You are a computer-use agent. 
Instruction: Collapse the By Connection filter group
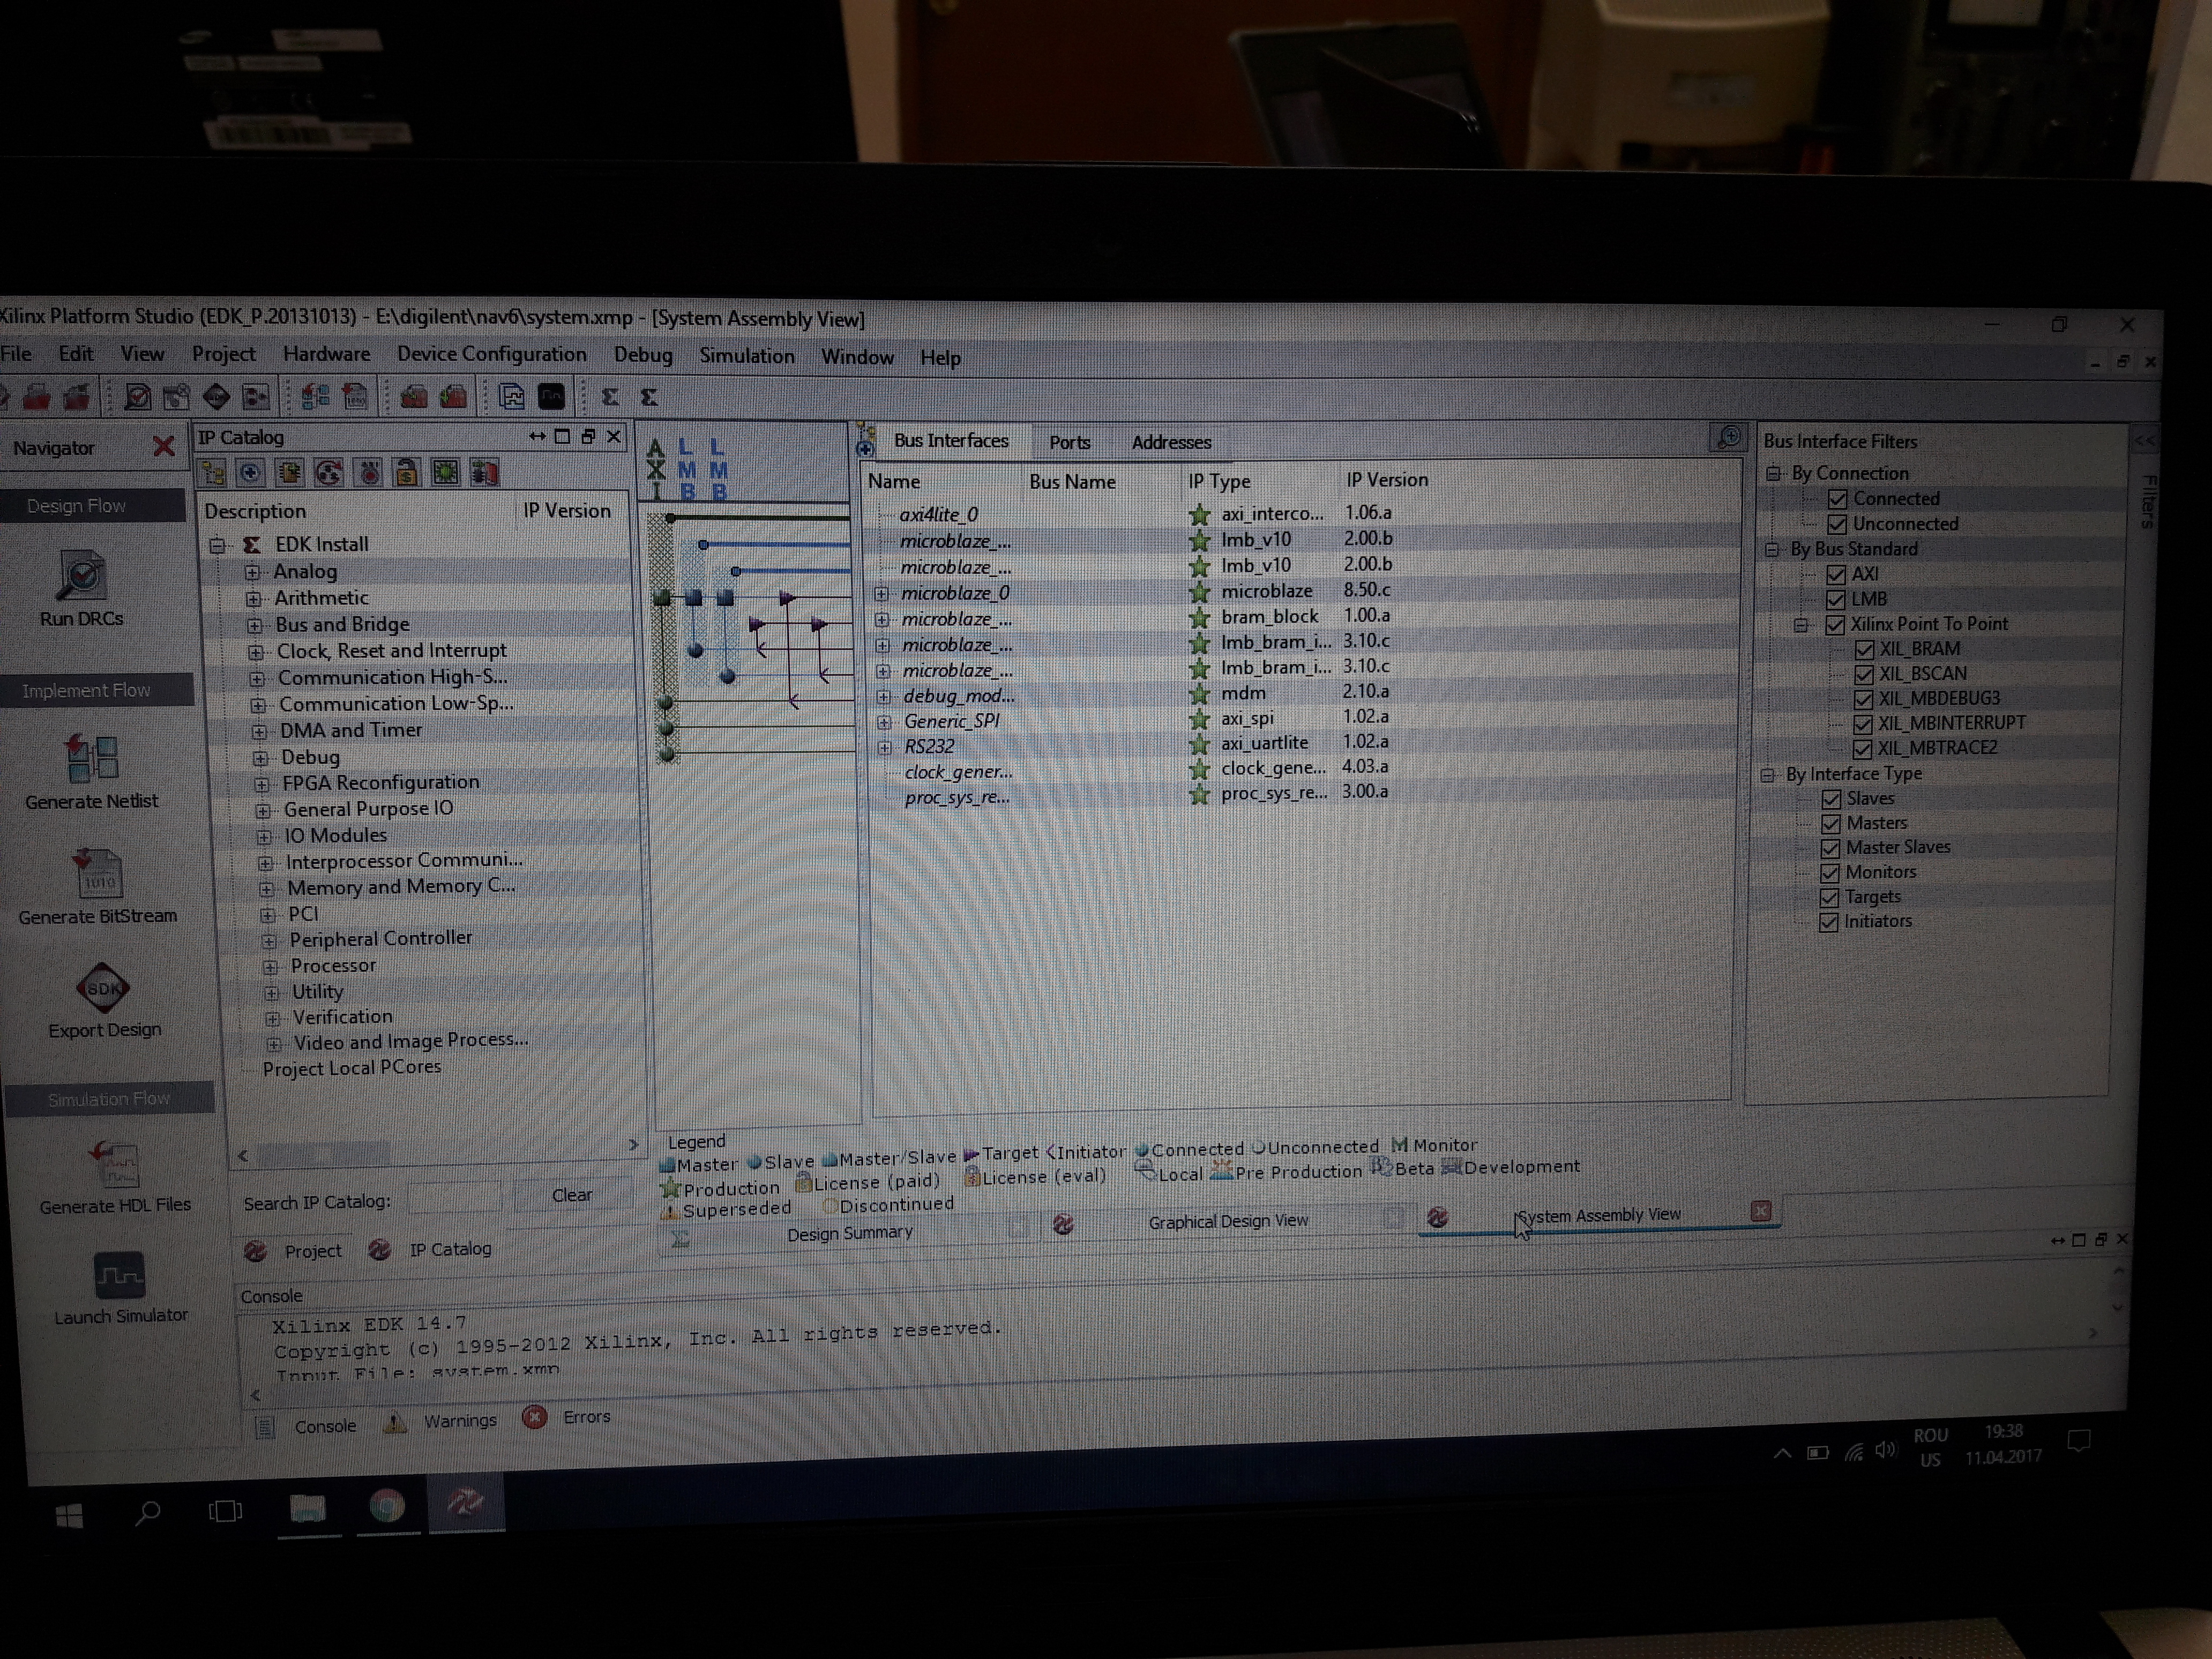[x=1773, y=473]
